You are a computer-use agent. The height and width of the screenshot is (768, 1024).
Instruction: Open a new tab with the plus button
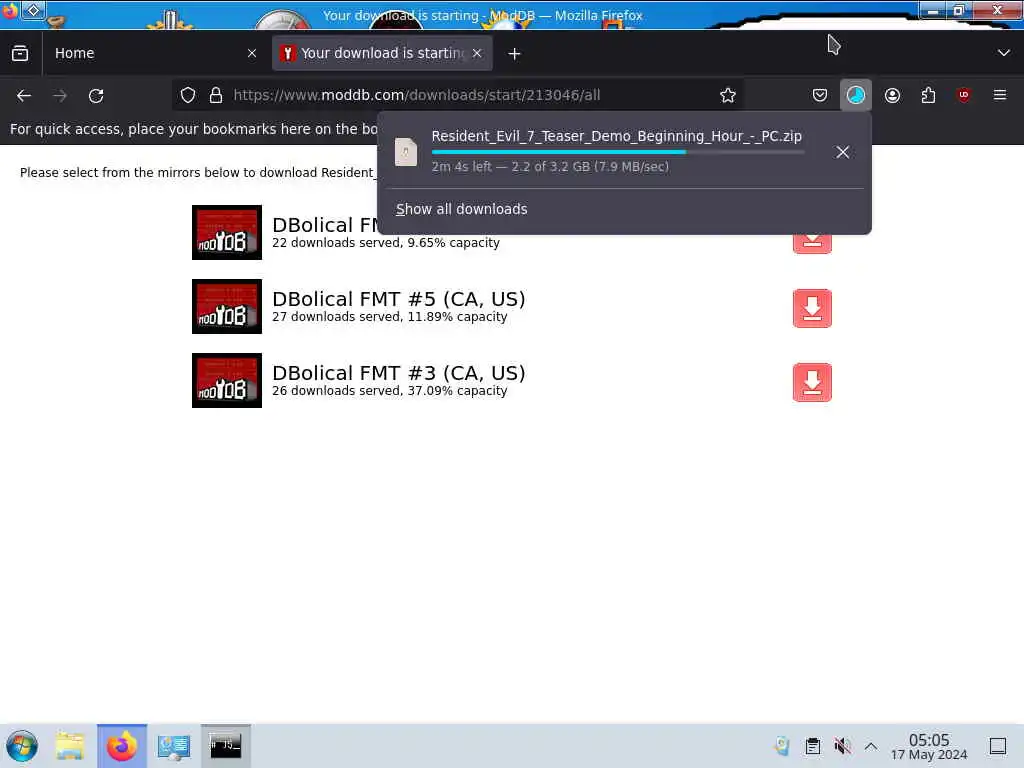515,54
